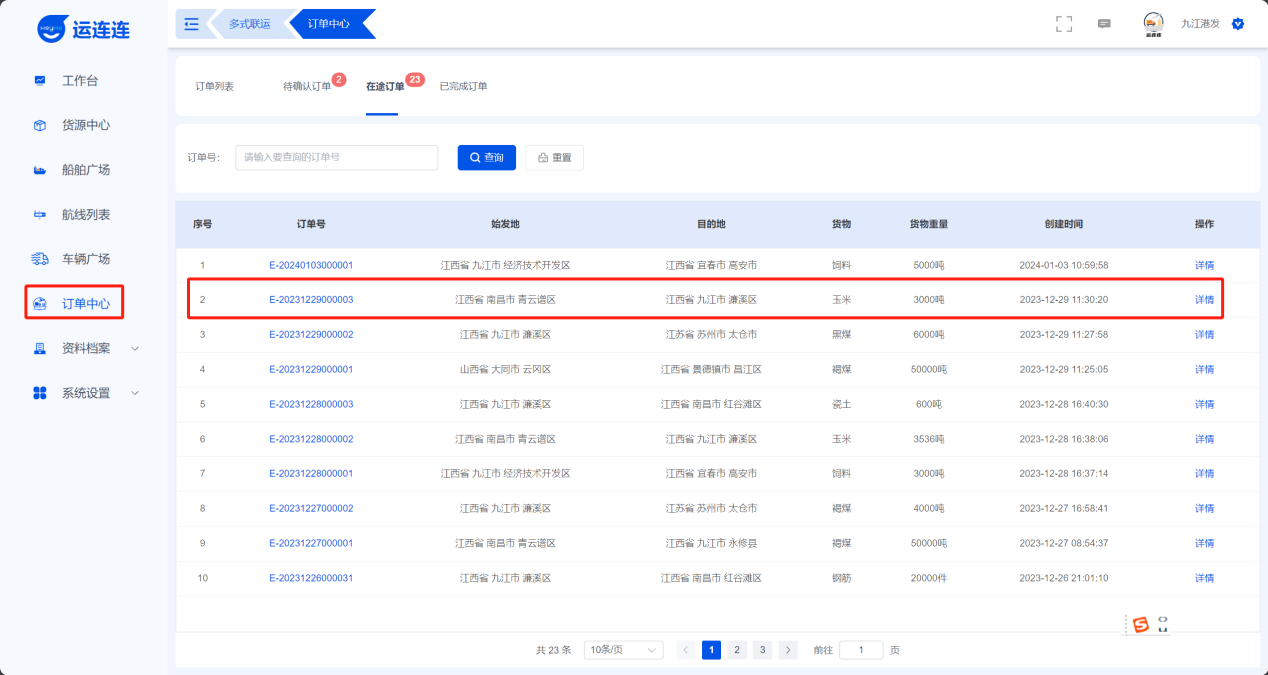Open the 10条/页 page size dropdown
The image size is (1268, 675).
pos(623,650)
